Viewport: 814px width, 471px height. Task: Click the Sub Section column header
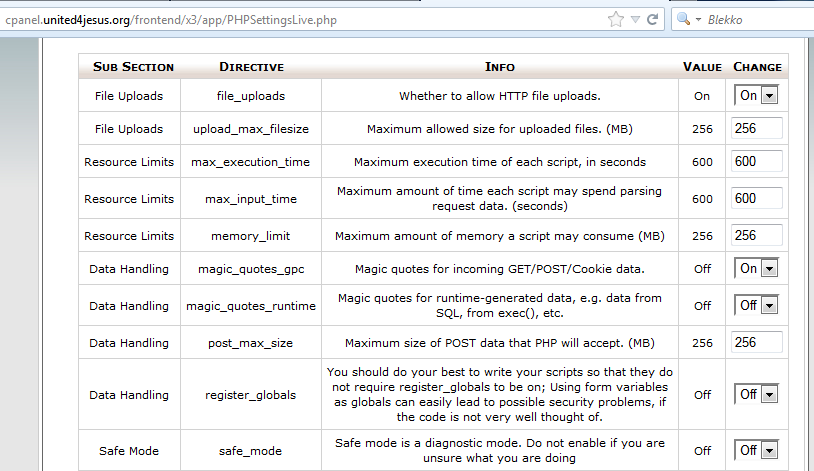(x=133, y=67)
